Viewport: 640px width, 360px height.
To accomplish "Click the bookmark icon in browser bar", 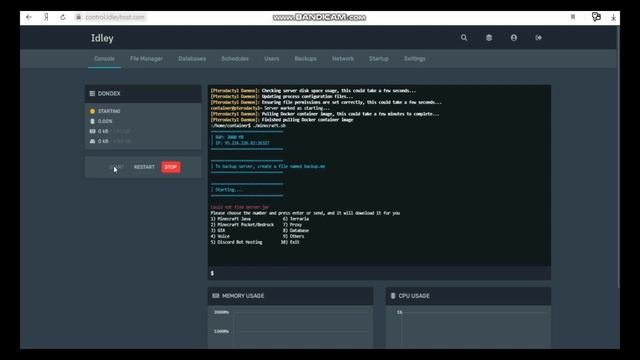I will (573, 17).
